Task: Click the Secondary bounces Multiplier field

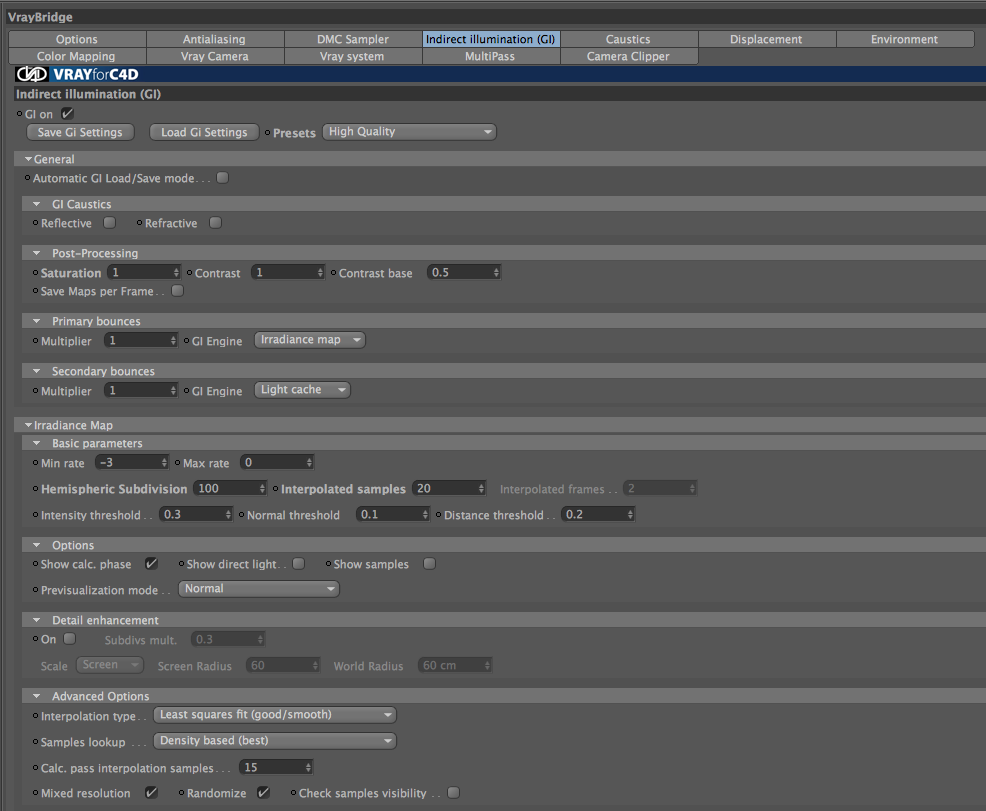Action: pos(141,390)
